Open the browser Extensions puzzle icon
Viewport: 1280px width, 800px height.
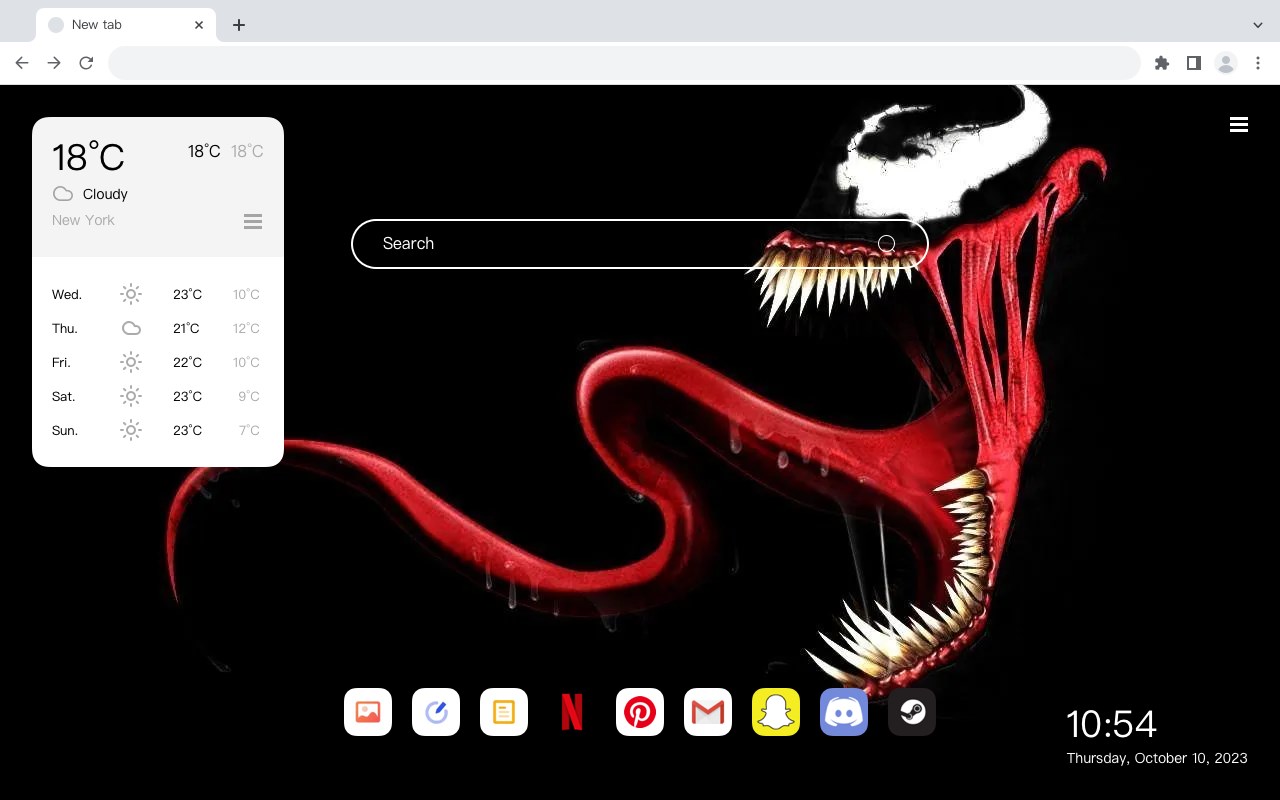(1161, 63)
